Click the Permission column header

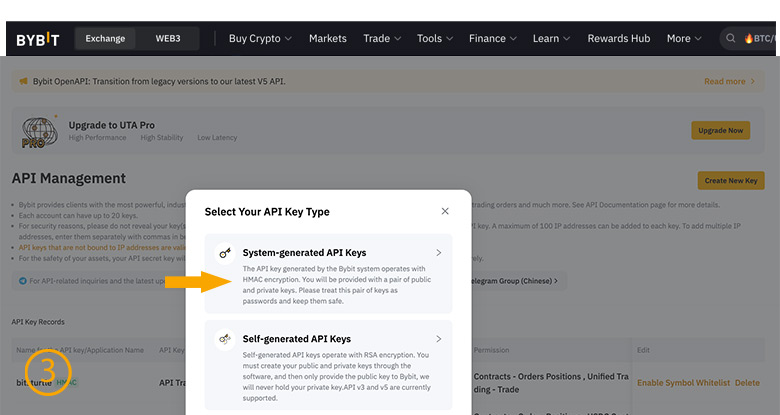491,350
